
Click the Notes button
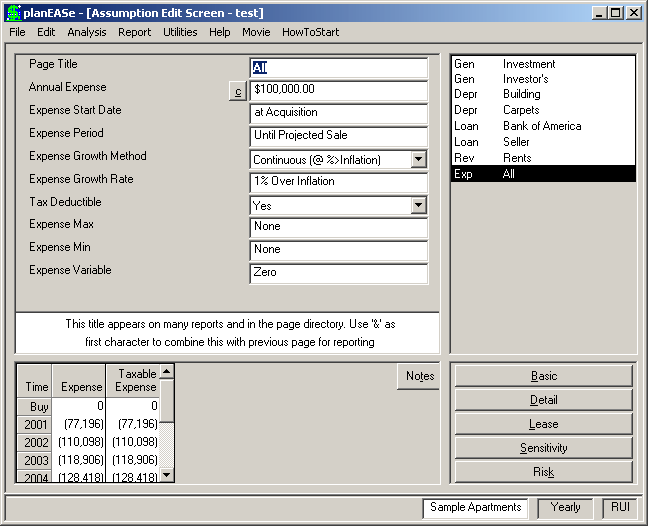419,376
